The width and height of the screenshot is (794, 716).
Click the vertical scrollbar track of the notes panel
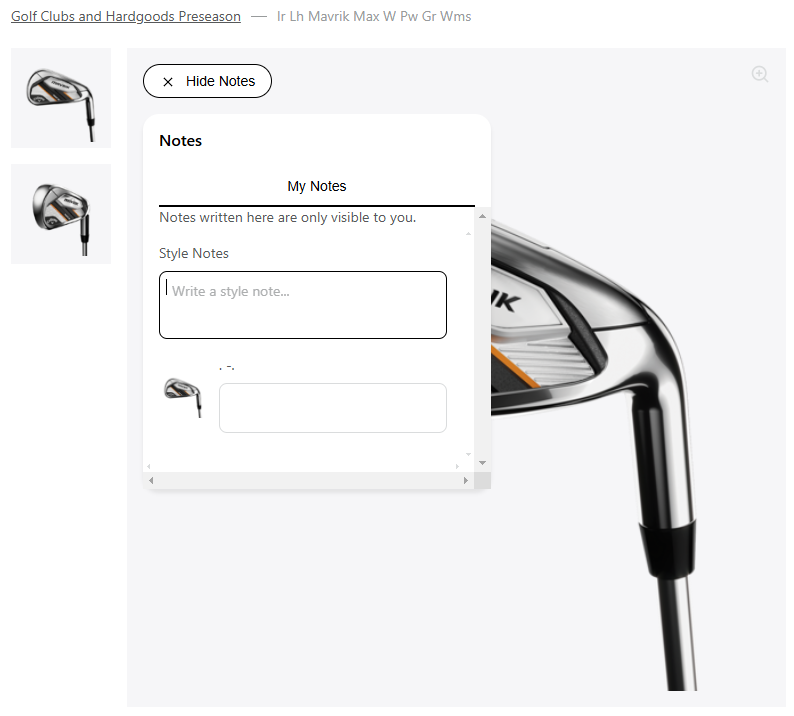(482, 339)
